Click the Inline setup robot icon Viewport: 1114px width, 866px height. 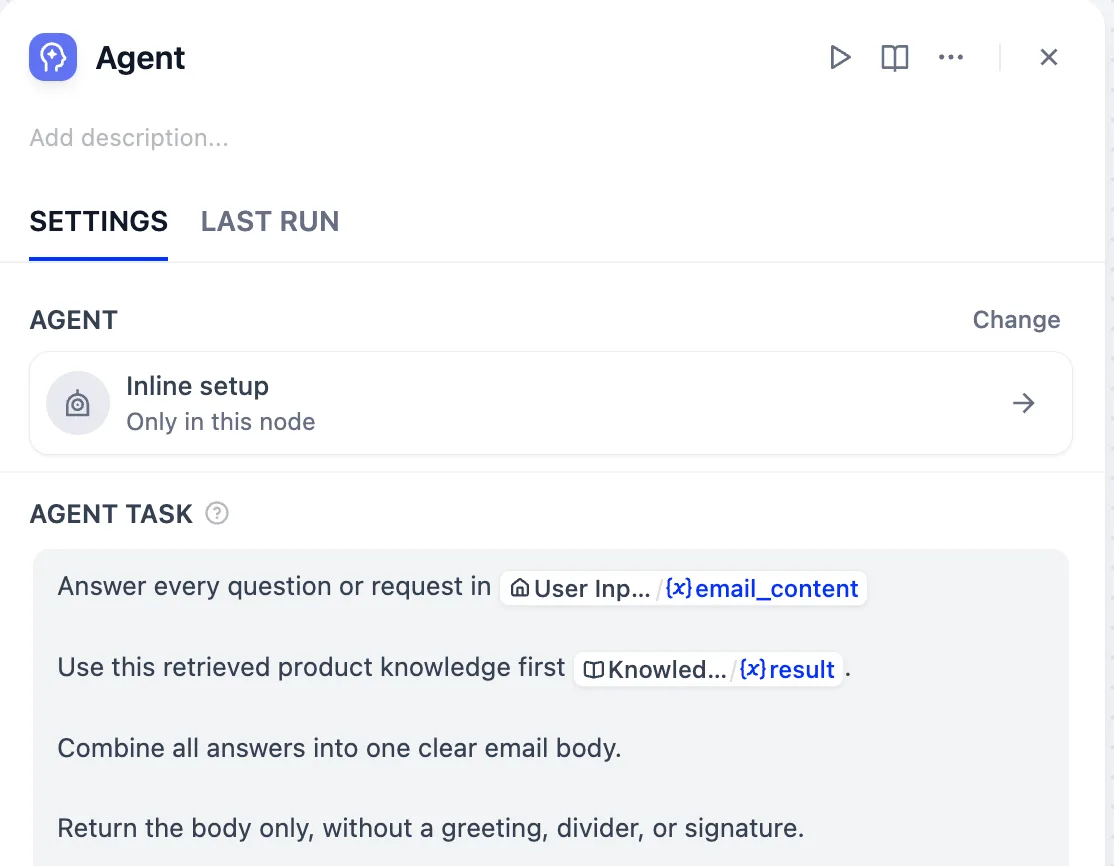78,403
